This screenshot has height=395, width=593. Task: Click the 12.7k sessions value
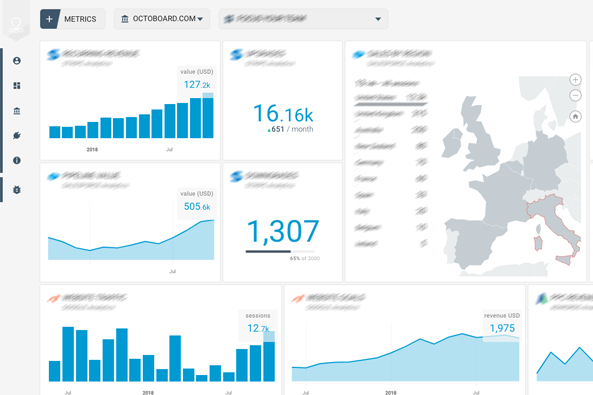[258, 328]
